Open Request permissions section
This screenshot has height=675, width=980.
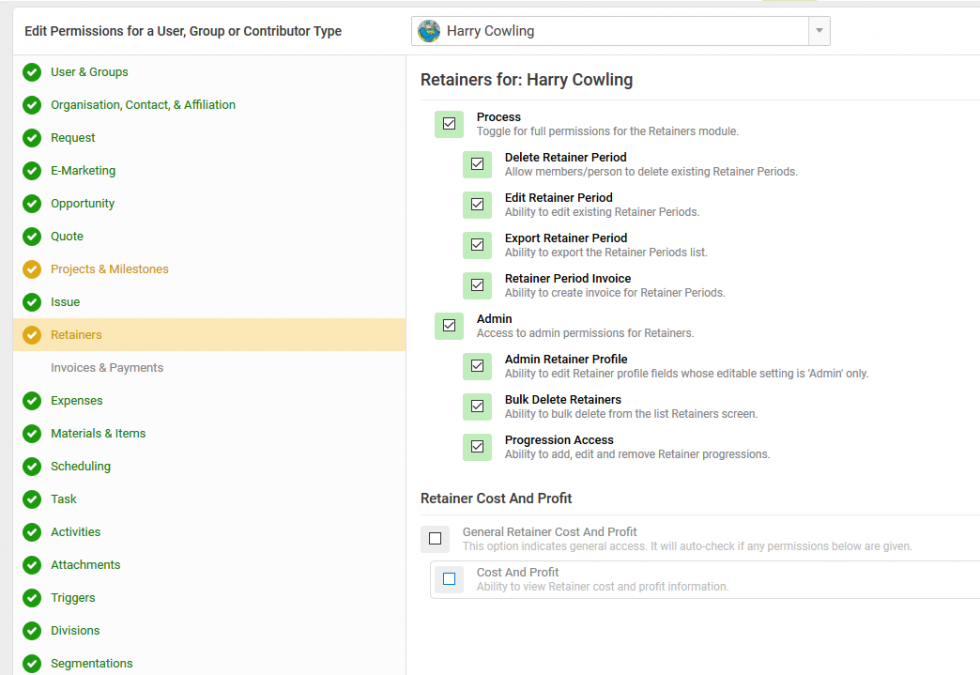click(x=73, y=138)
